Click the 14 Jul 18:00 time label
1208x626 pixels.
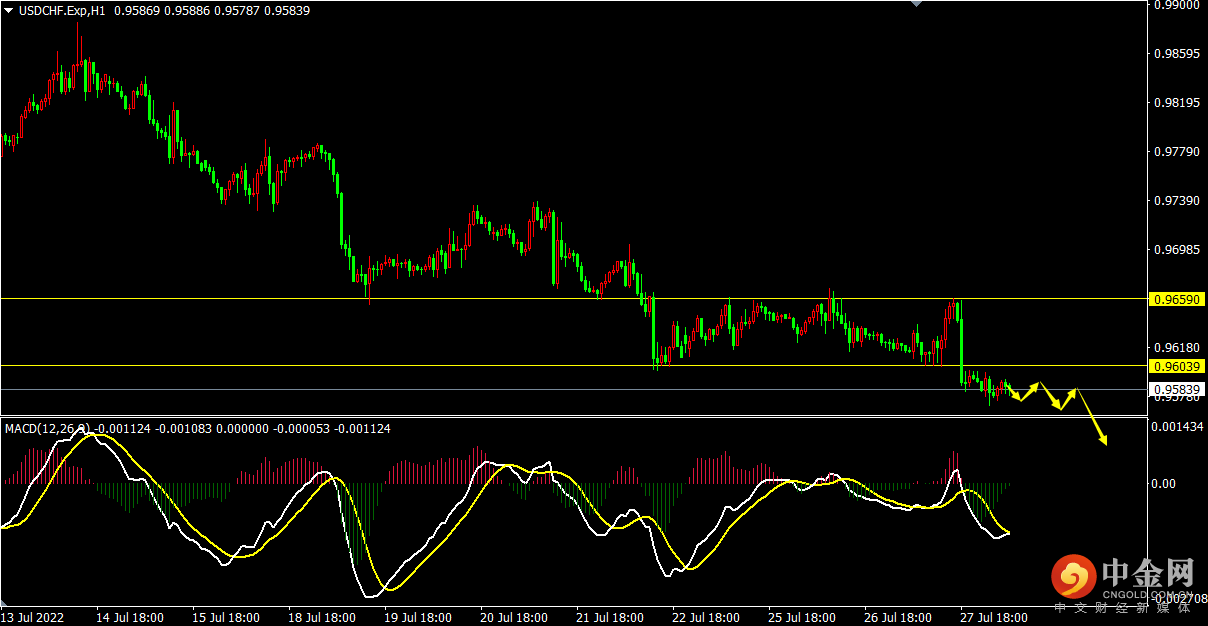click(130, 618)
